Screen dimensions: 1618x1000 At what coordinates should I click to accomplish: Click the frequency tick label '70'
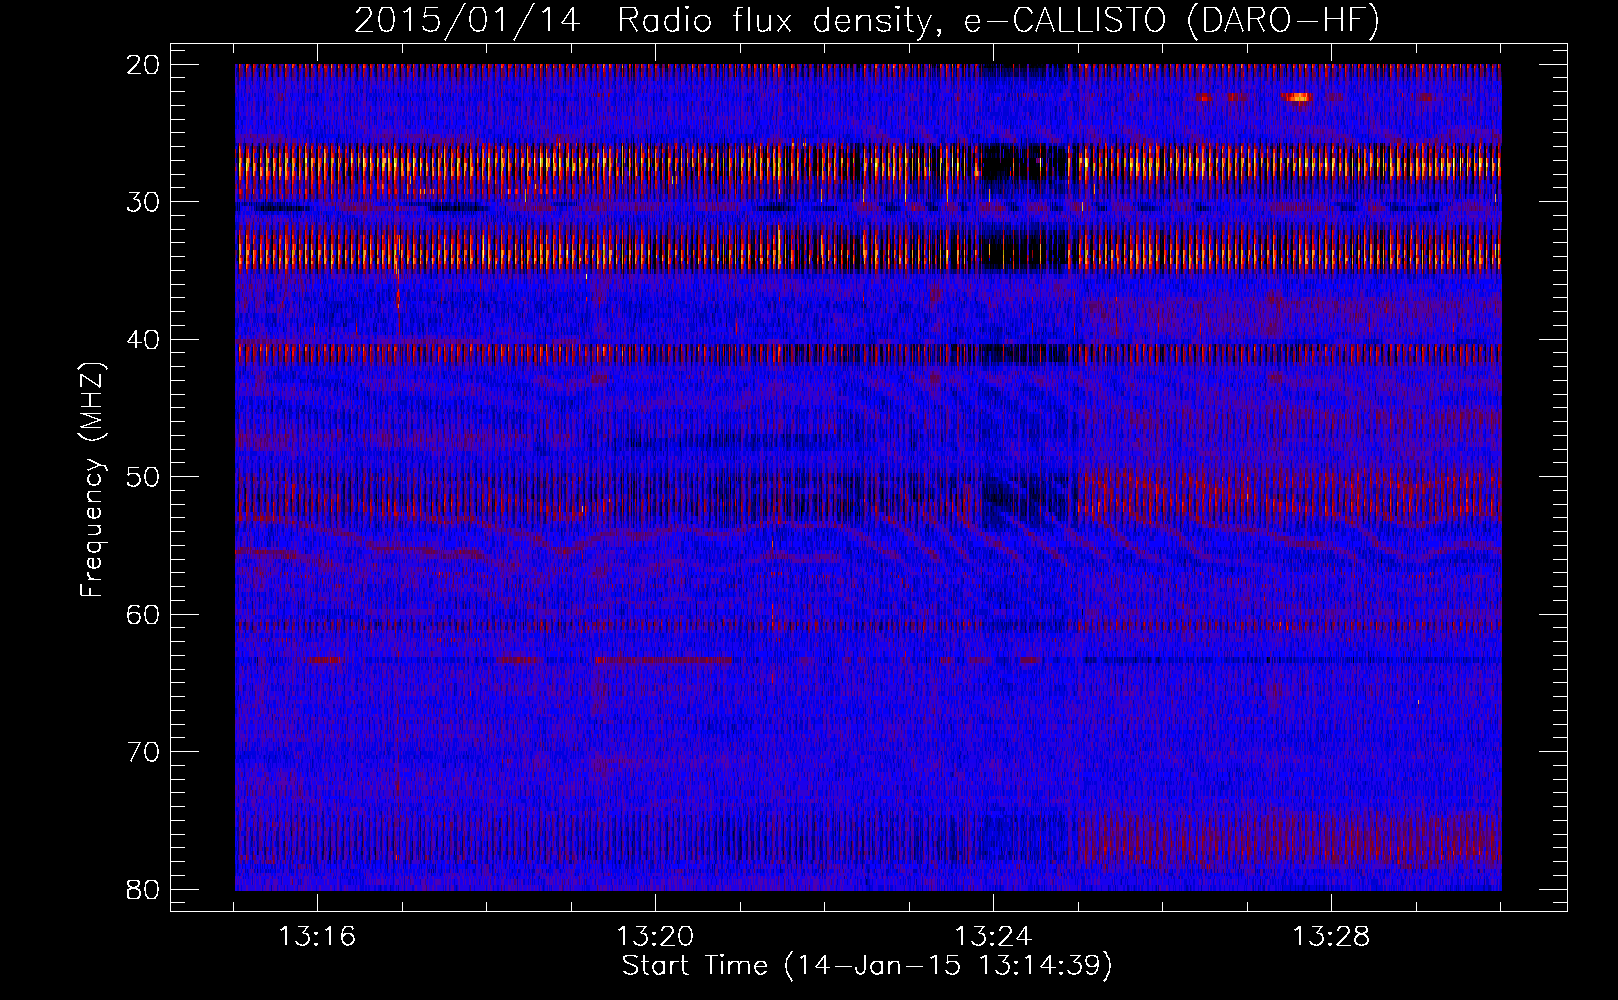click(x=144, y=752)
